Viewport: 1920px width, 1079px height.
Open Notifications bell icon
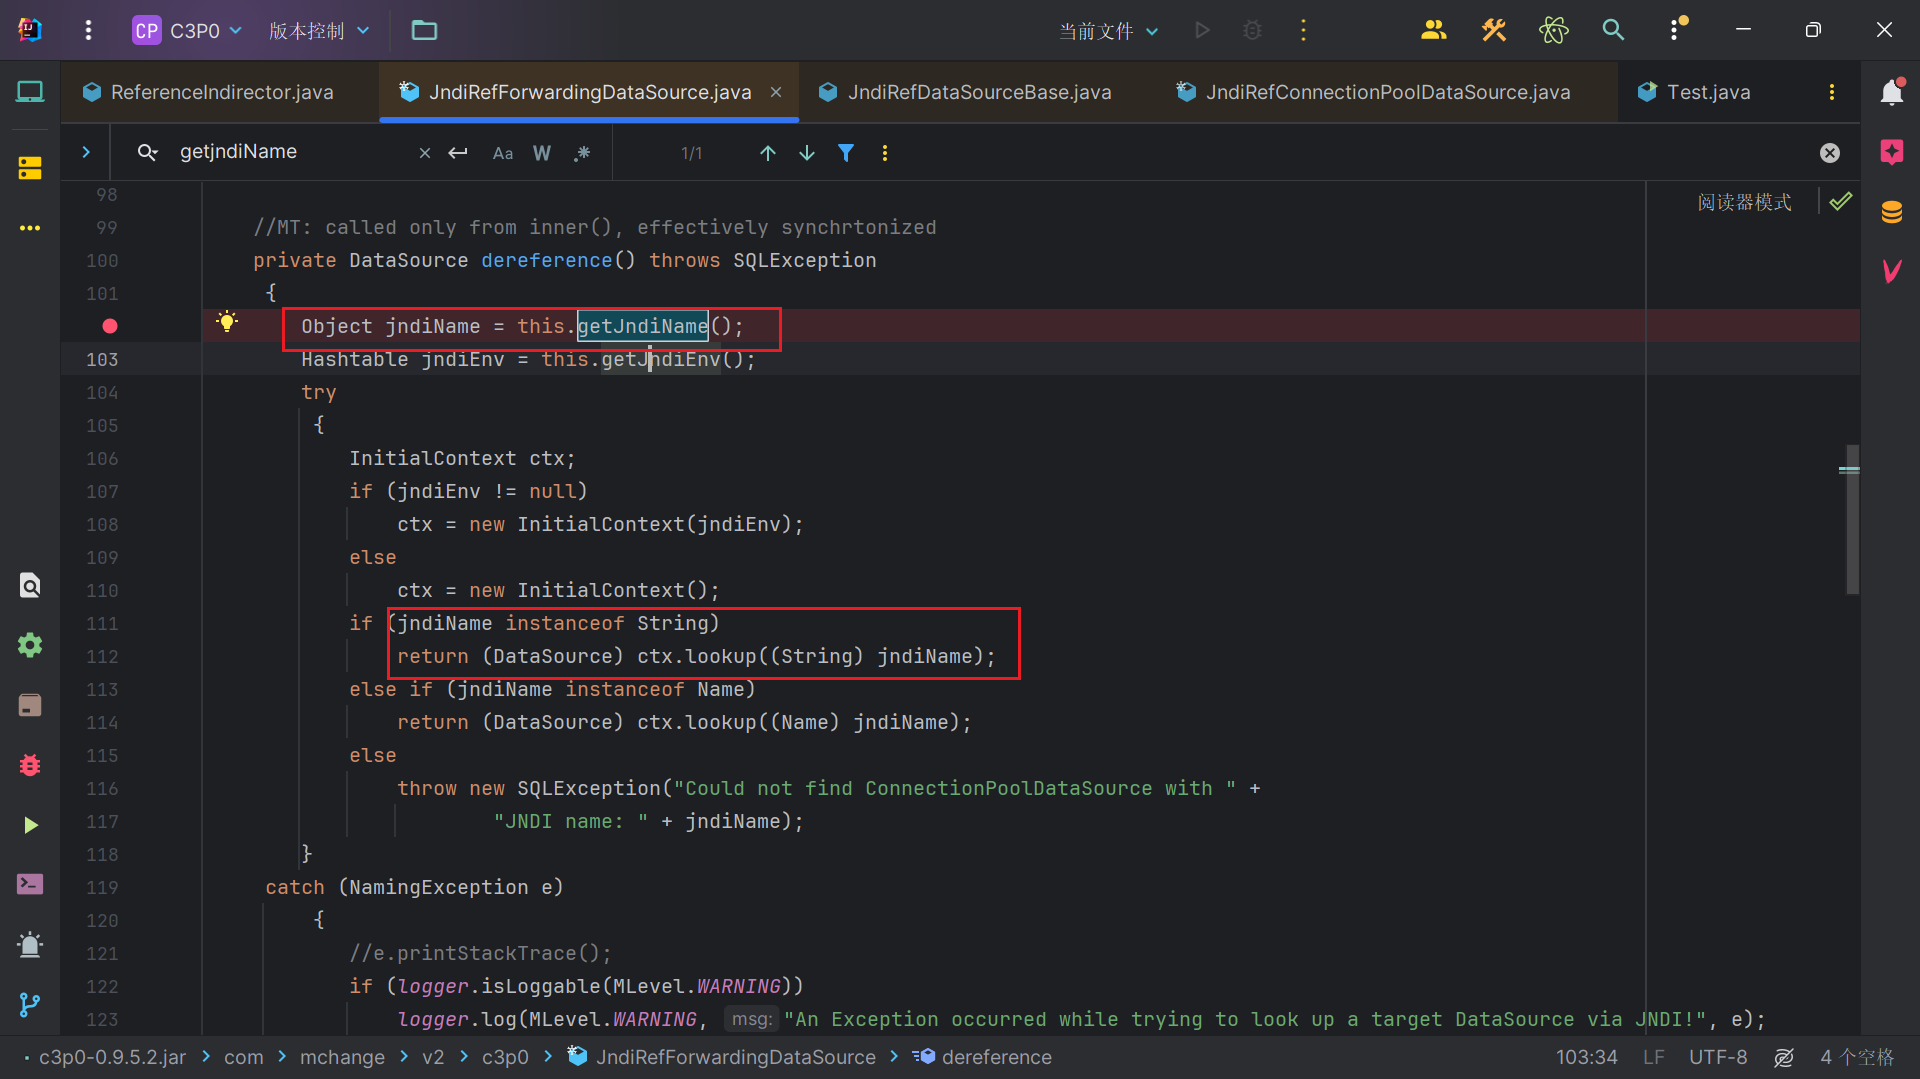[1891, 92]
